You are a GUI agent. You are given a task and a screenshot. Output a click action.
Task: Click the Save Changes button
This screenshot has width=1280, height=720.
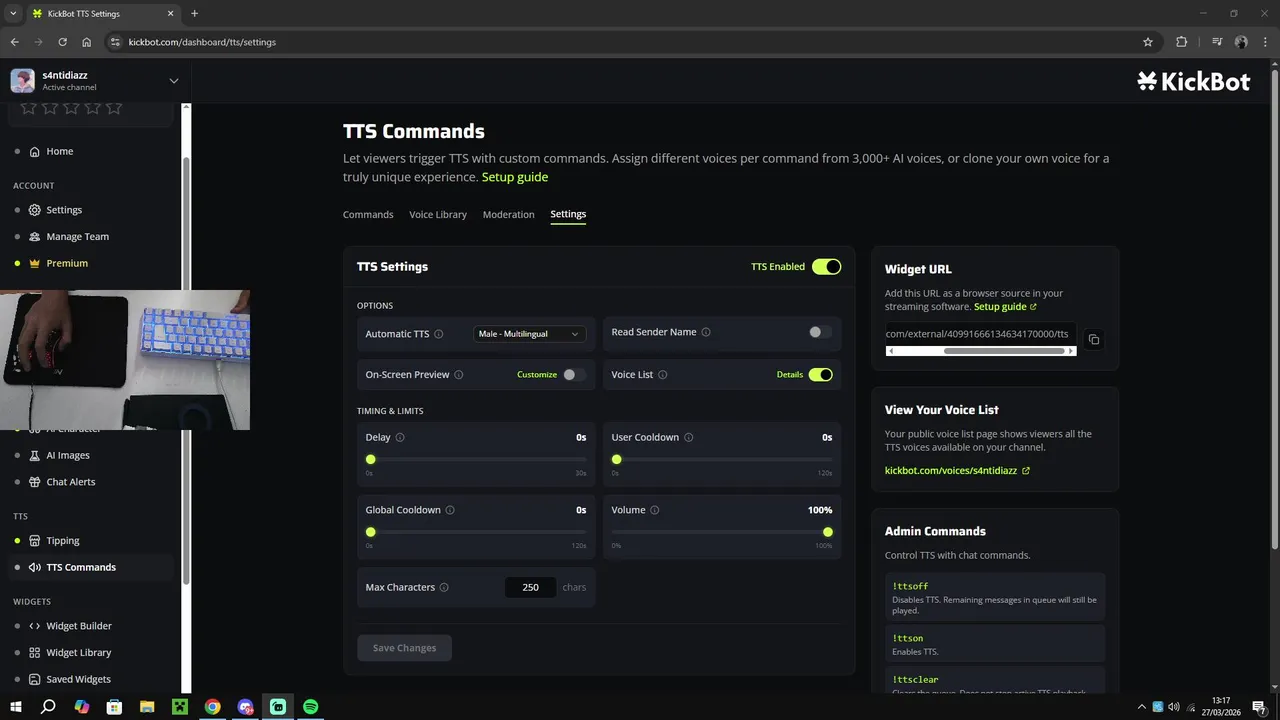(404, 648)
